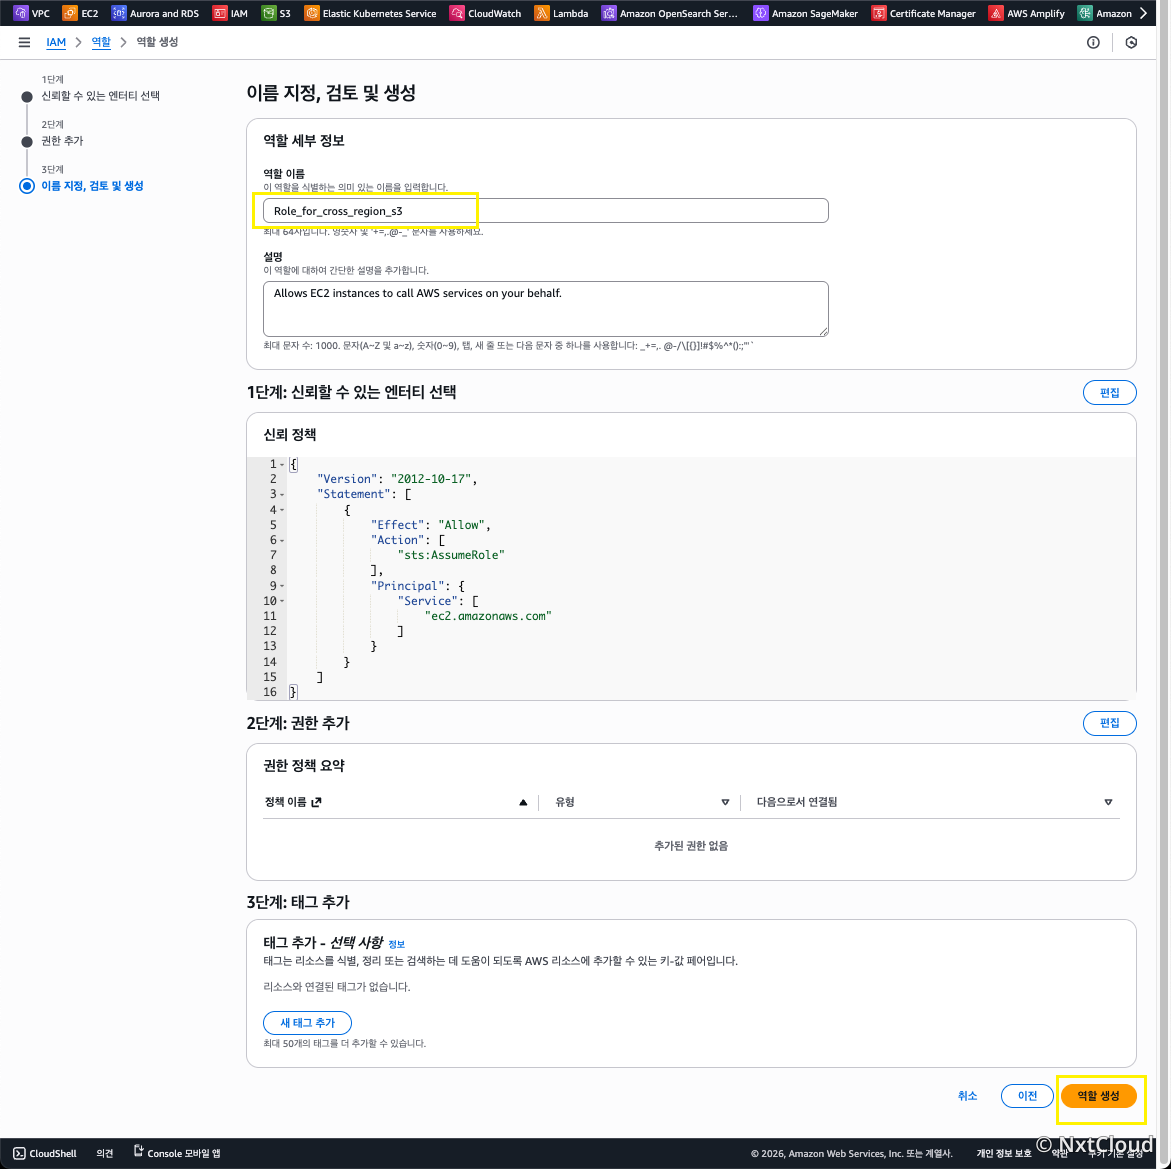The image size is (1171, 1169).
Task: Collapse the Action fold arrow on line 6
Action: point(282,540)
